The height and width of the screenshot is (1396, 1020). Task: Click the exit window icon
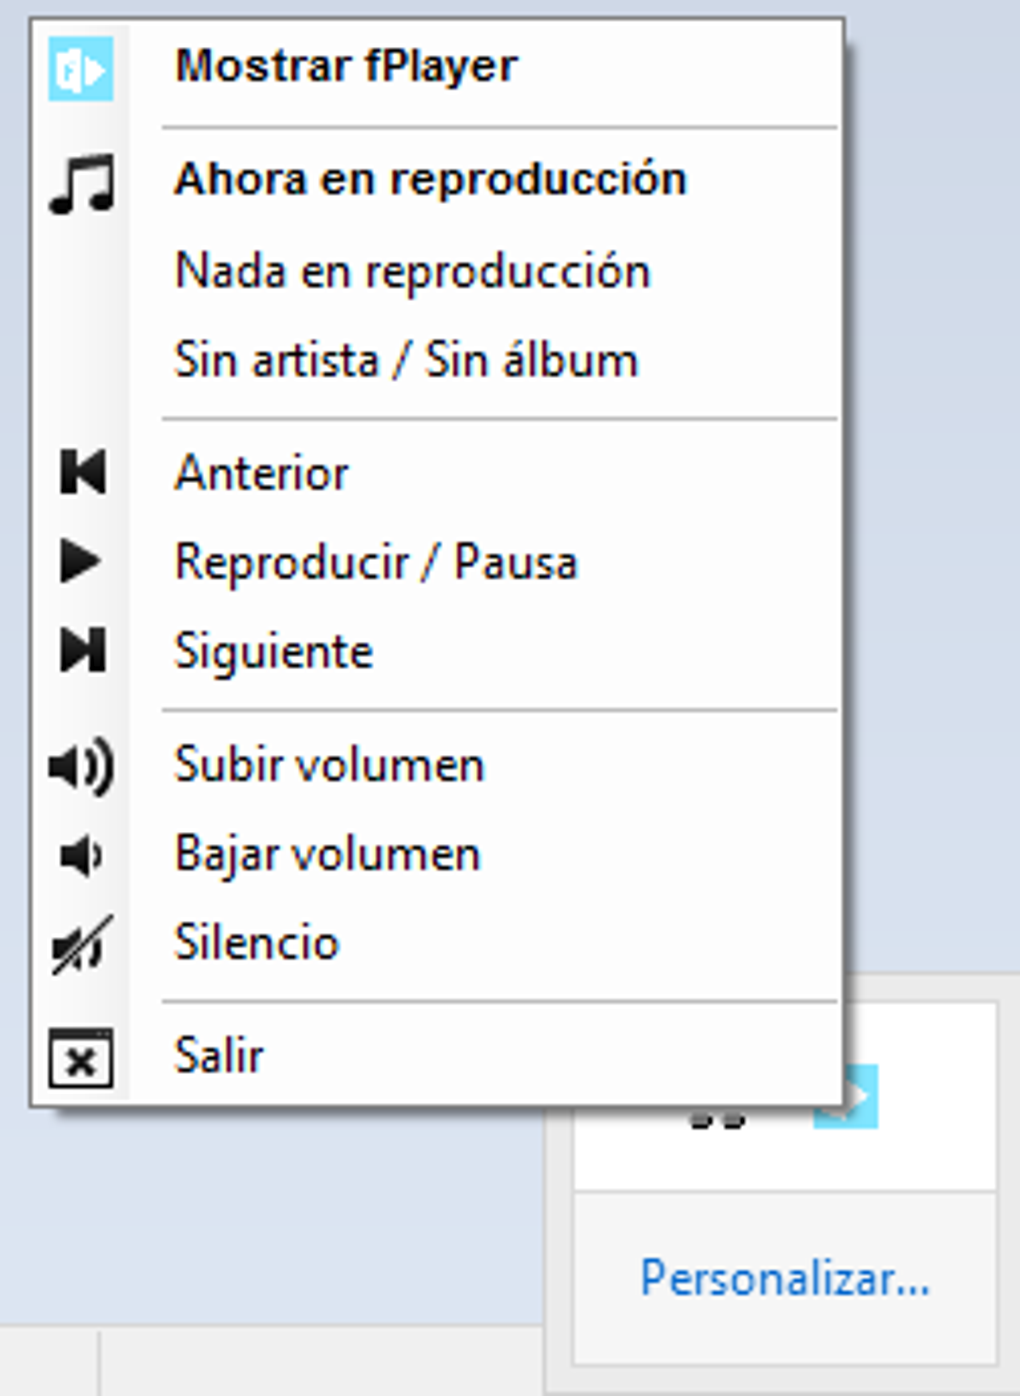pos(81,1058)
